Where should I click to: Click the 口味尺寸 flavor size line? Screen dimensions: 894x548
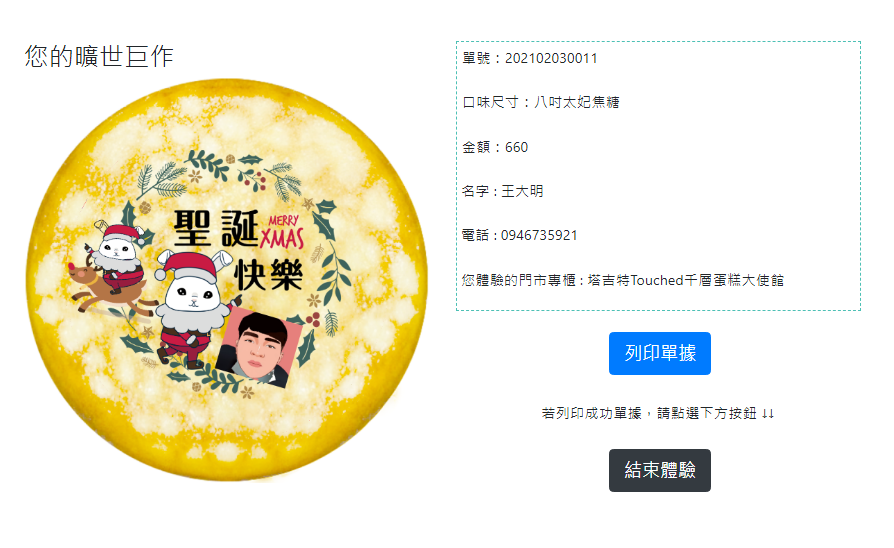click(541, 103)
